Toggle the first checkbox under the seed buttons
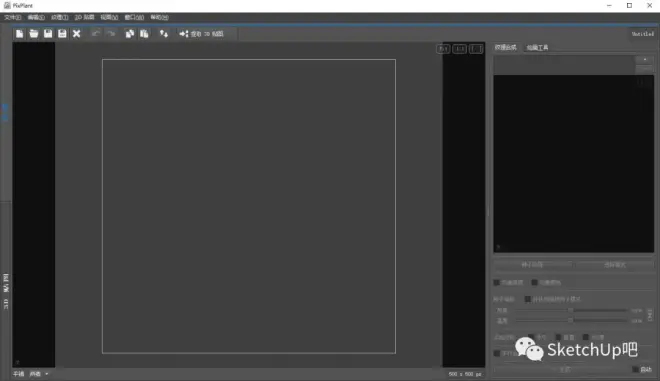 coord(497,282)
